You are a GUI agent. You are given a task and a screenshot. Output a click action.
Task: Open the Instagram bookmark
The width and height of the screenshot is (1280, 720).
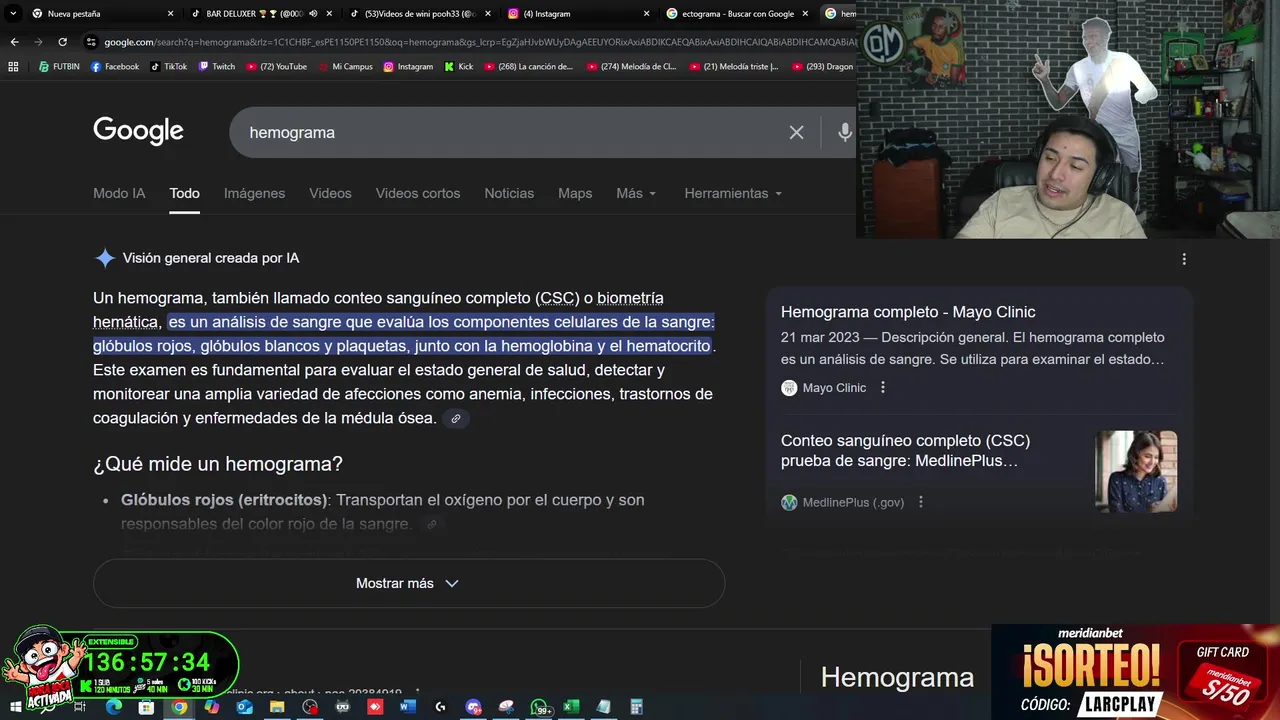point(408,67)
